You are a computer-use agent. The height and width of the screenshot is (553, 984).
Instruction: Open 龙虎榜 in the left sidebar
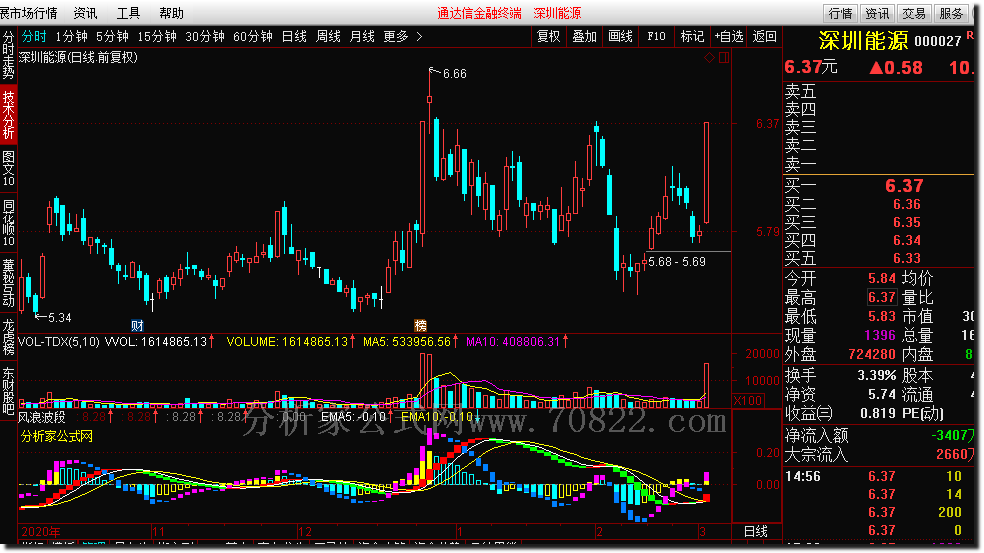(x=8, y=336)
